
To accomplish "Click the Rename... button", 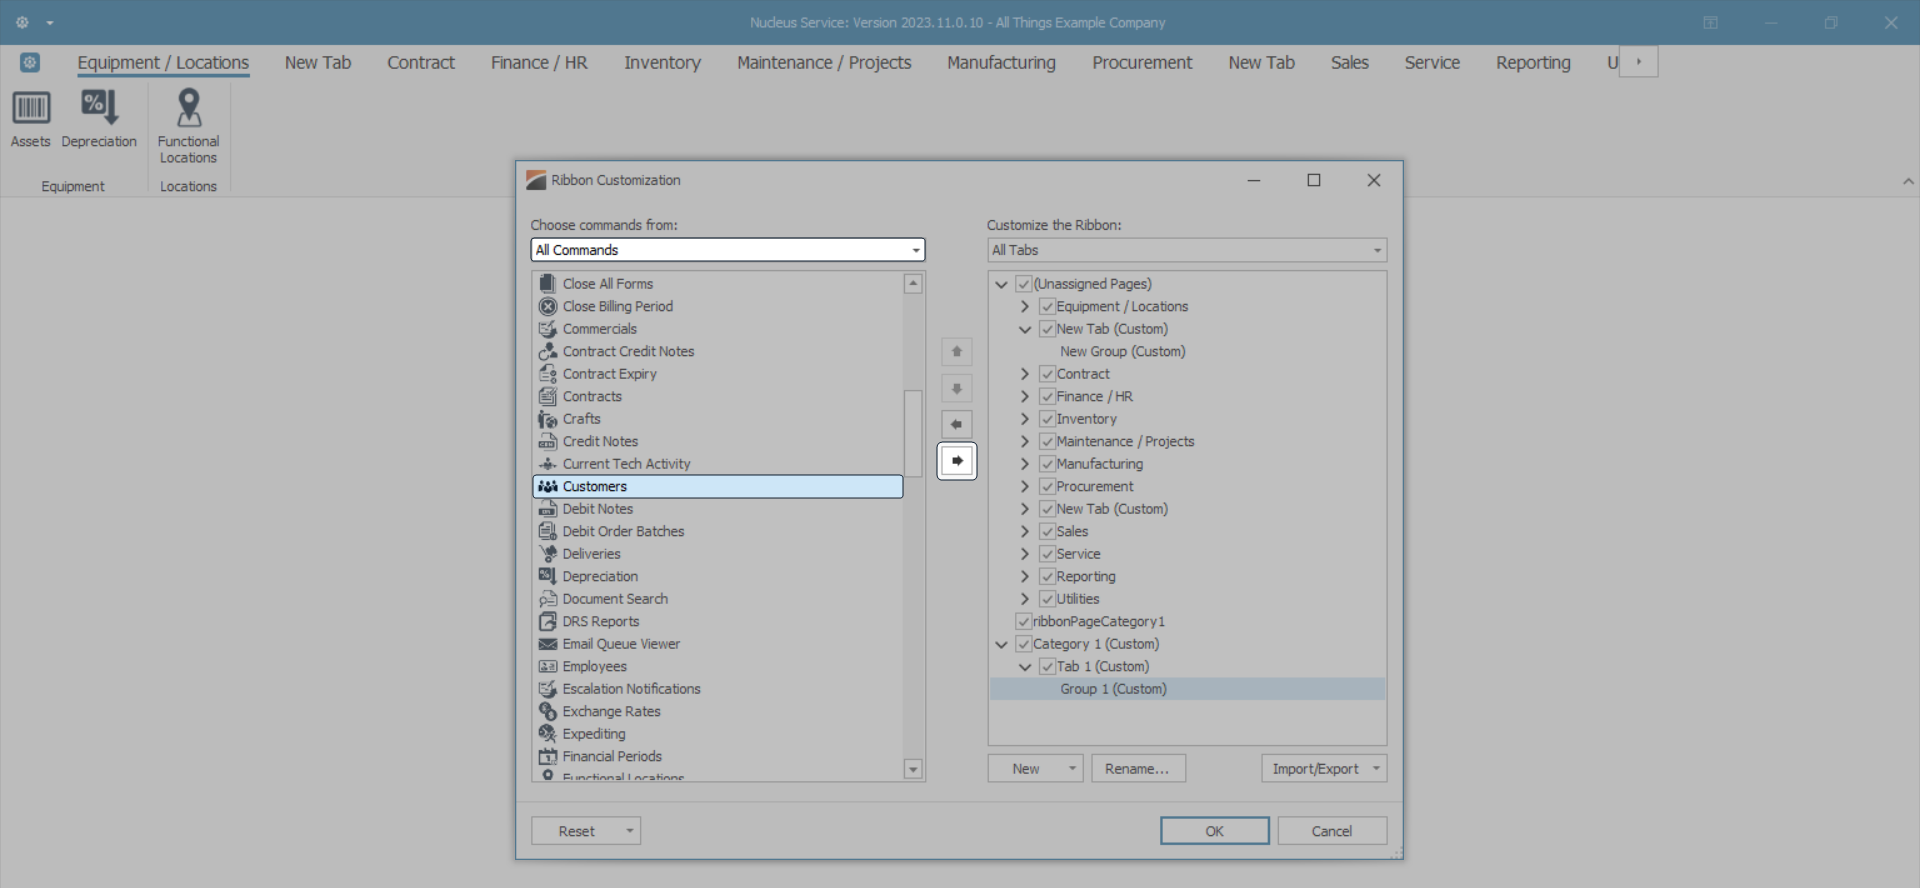I will [x=1138, y=768].
